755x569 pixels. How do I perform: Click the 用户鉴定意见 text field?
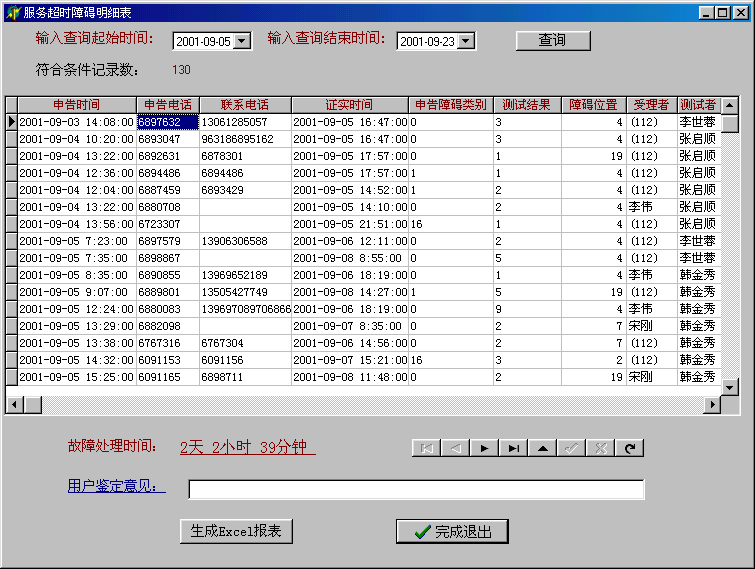coord(416,489)
